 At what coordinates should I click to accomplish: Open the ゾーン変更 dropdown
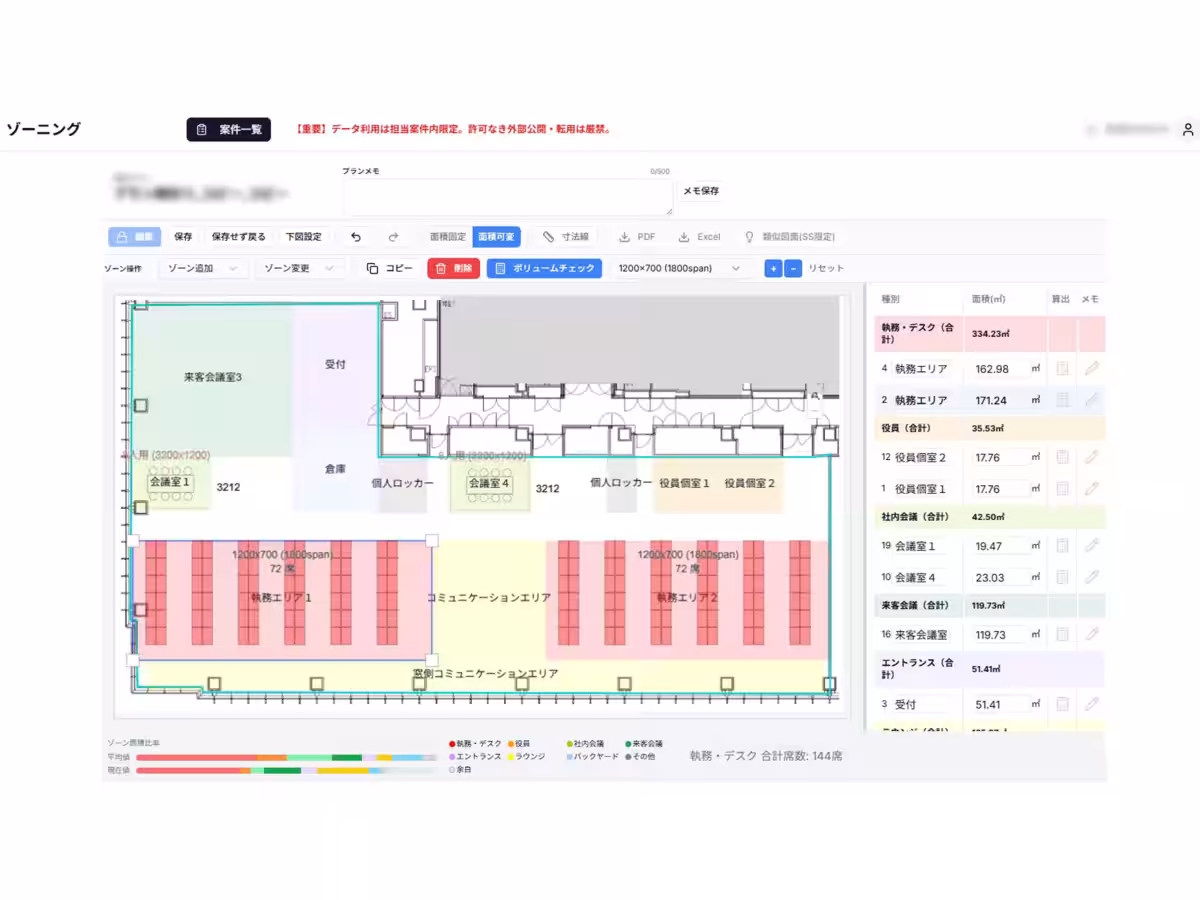299,268
